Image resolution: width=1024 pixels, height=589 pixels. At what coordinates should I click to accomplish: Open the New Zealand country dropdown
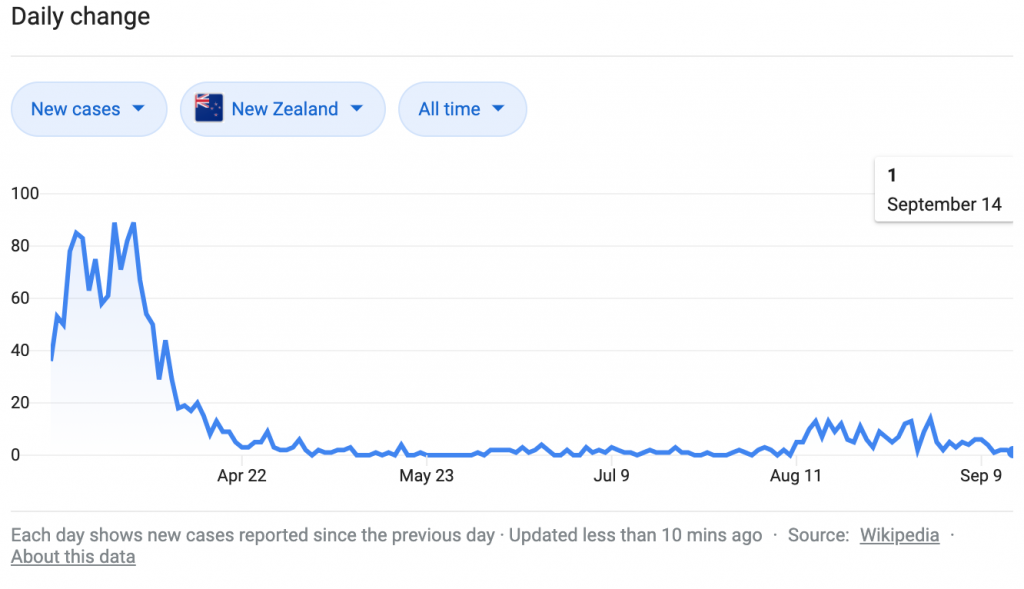(x=283, y=109)
